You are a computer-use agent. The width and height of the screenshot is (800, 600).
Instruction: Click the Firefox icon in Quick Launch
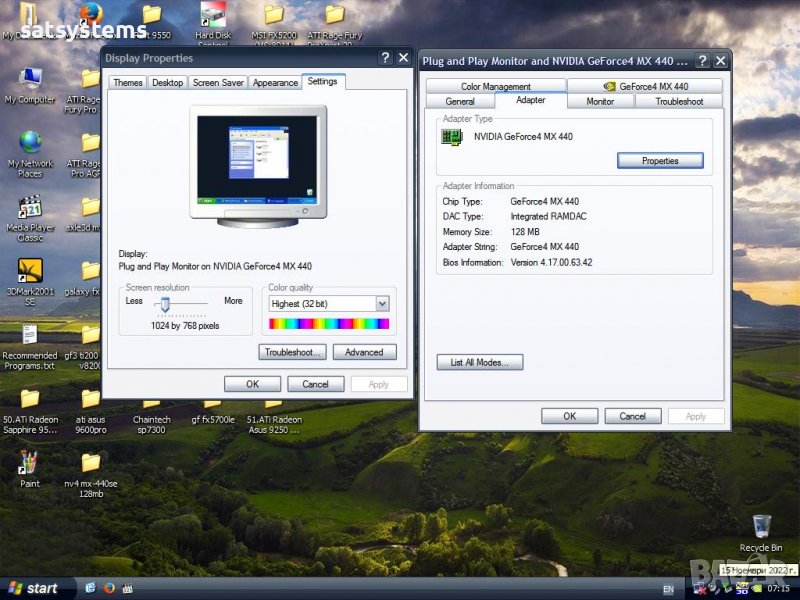click(109, 588)
